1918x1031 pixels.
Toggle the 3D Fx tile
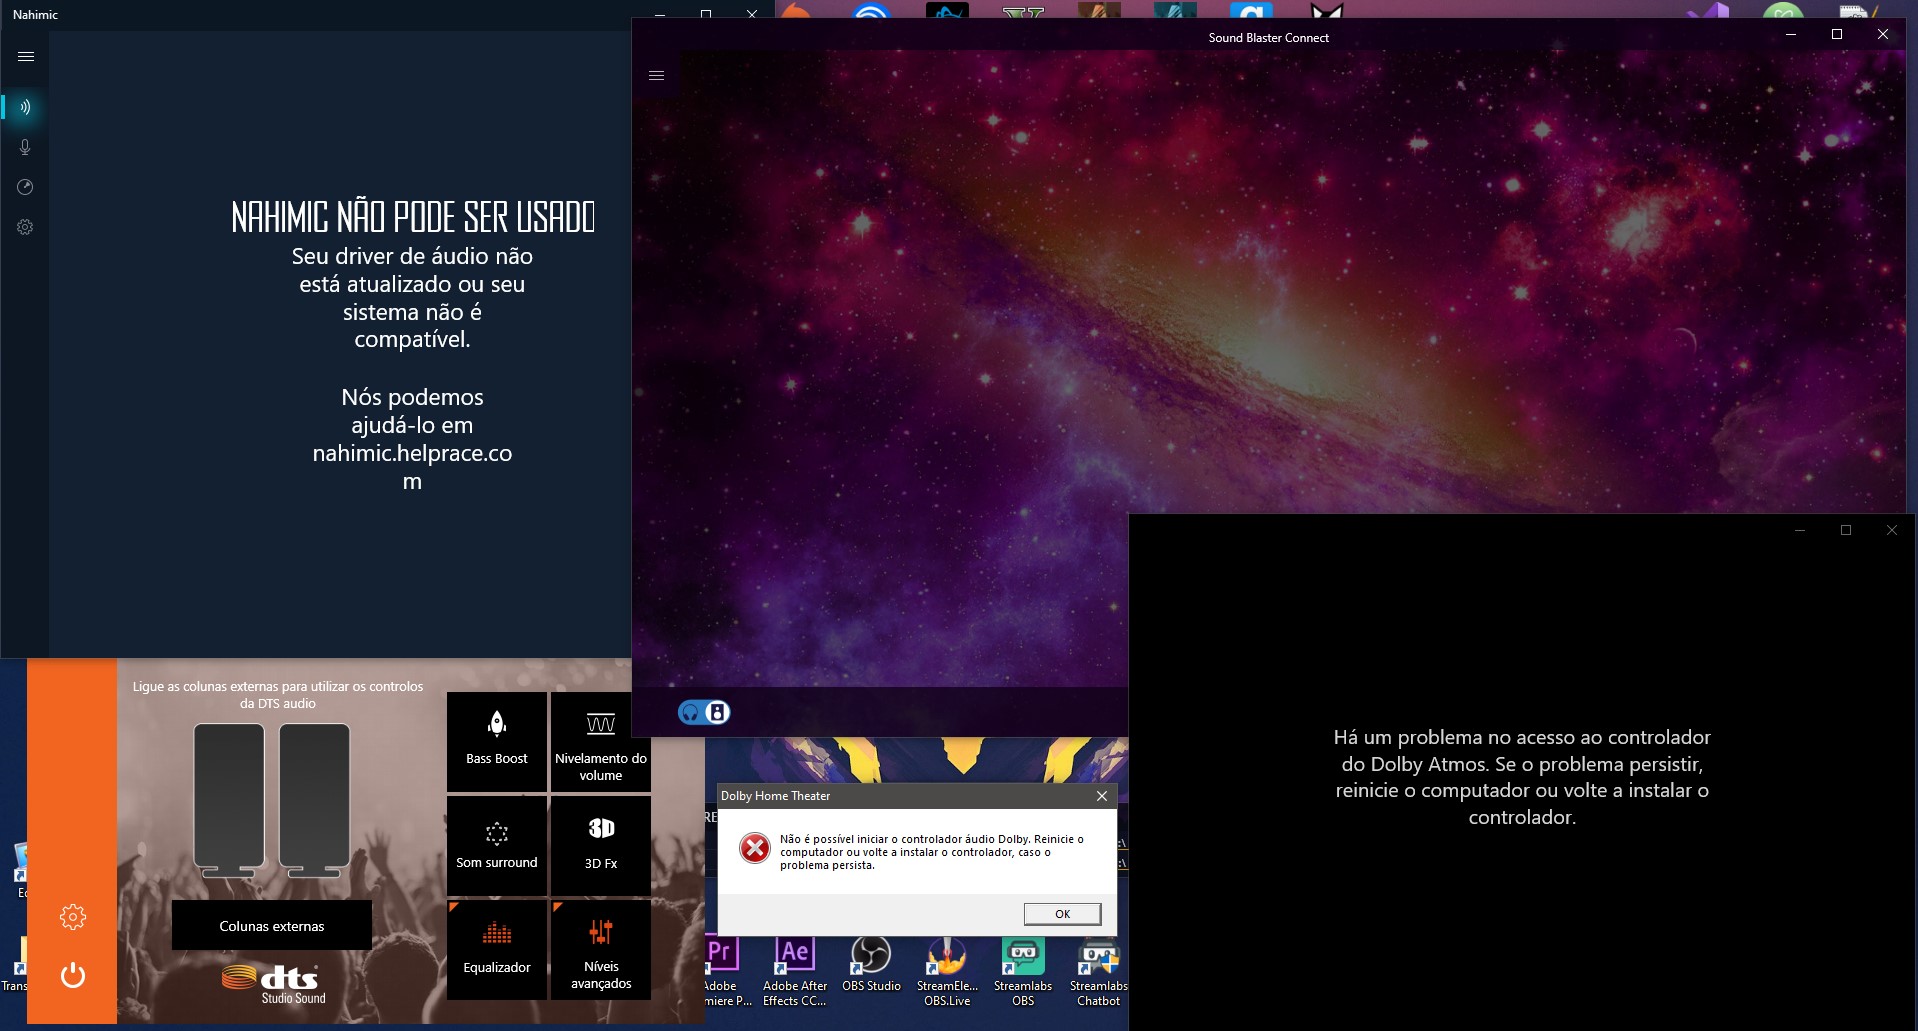[601, 845]
